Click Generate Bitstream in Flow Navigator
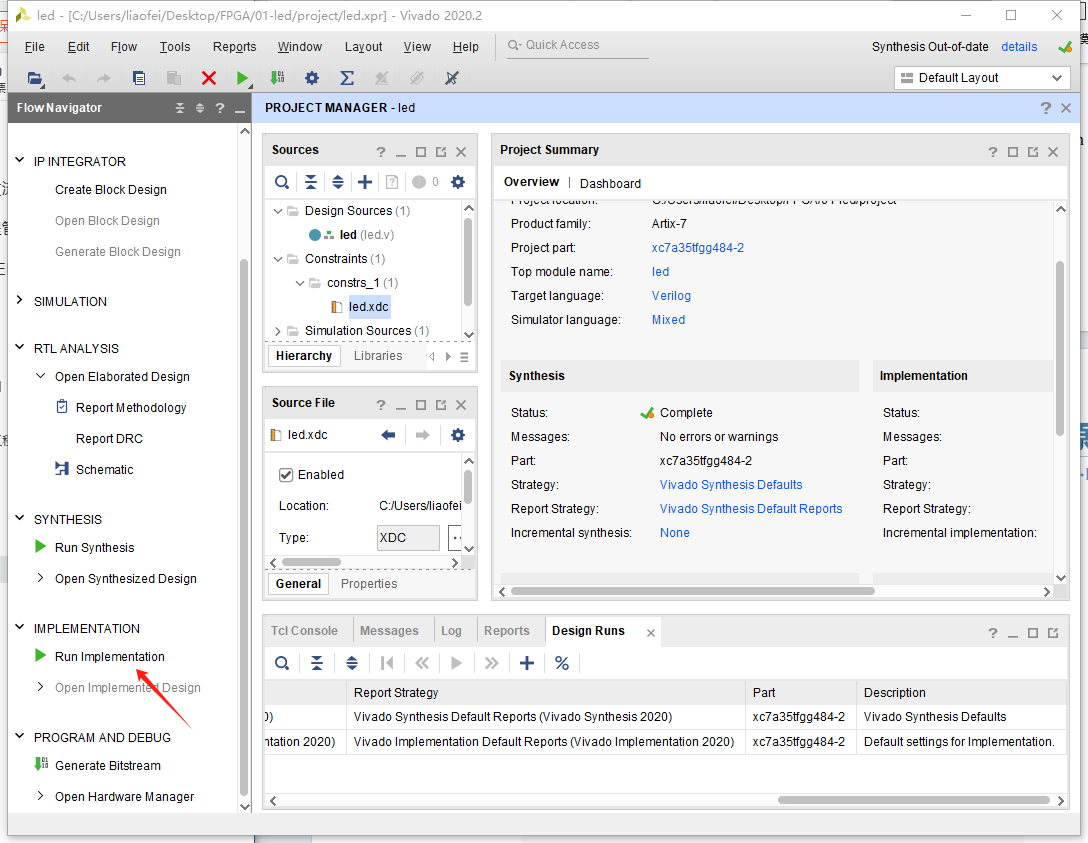 tap(108, 765)
